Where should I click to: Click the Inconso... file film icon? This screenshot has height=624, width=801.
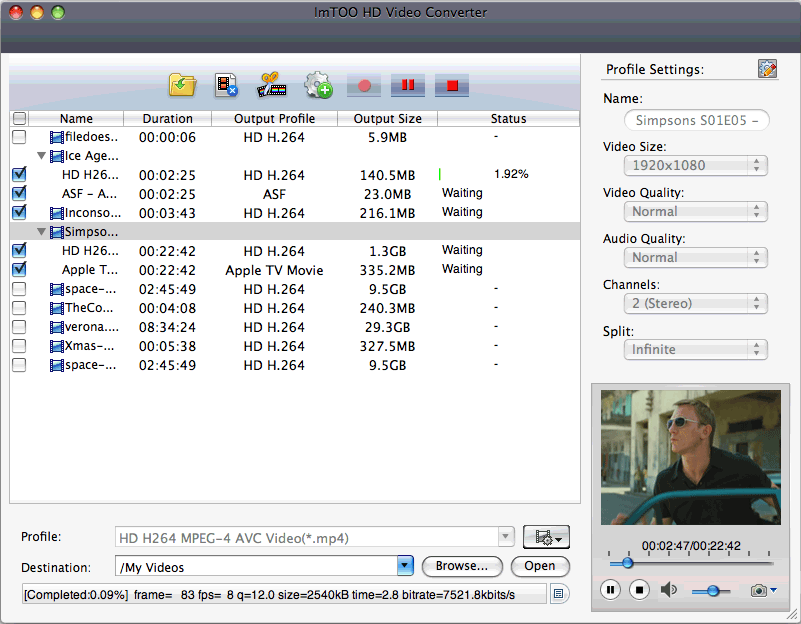coord(56,213)
